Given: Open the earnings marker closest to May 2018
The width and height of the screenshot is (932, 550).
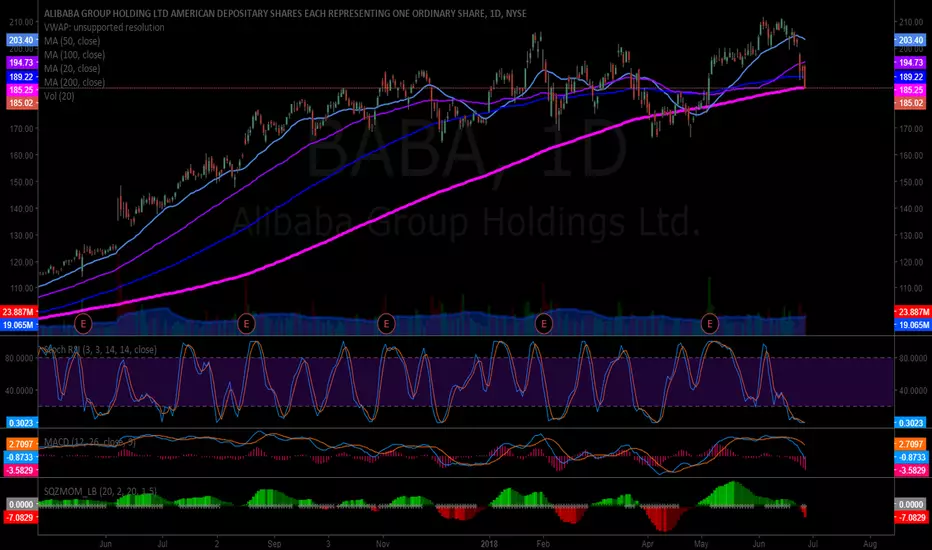Looking at the screenshot, I should click(x=710, y=324).
